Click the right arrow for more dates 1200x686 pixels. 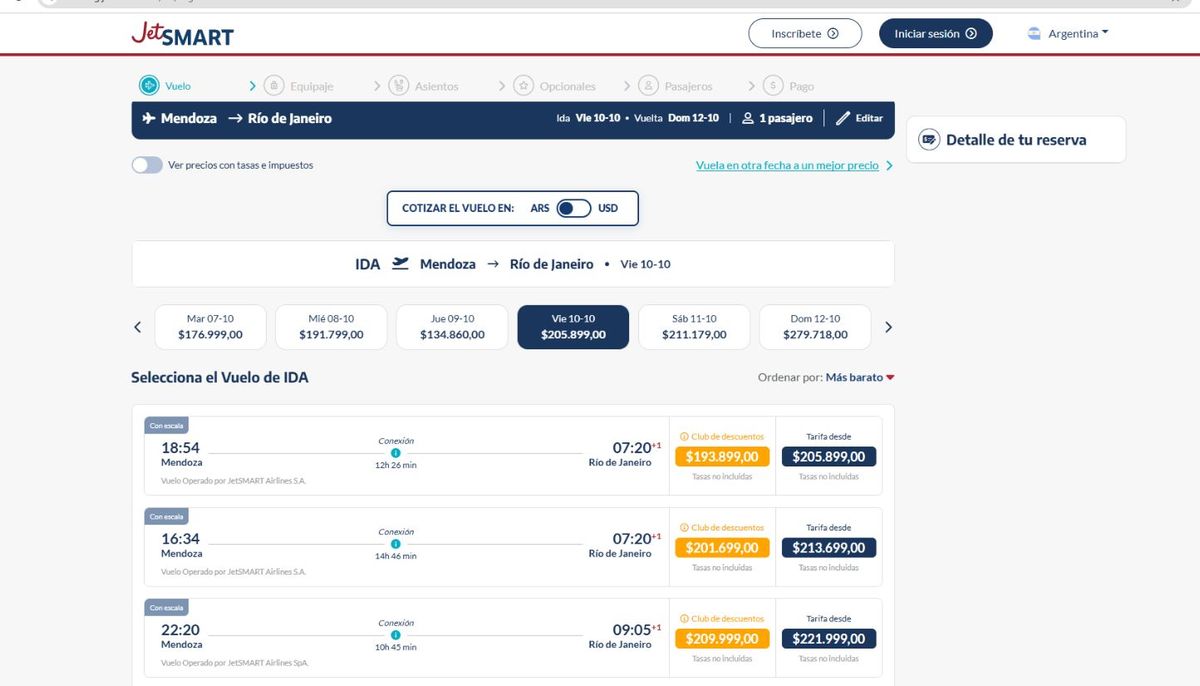click(x=888, y=326)
